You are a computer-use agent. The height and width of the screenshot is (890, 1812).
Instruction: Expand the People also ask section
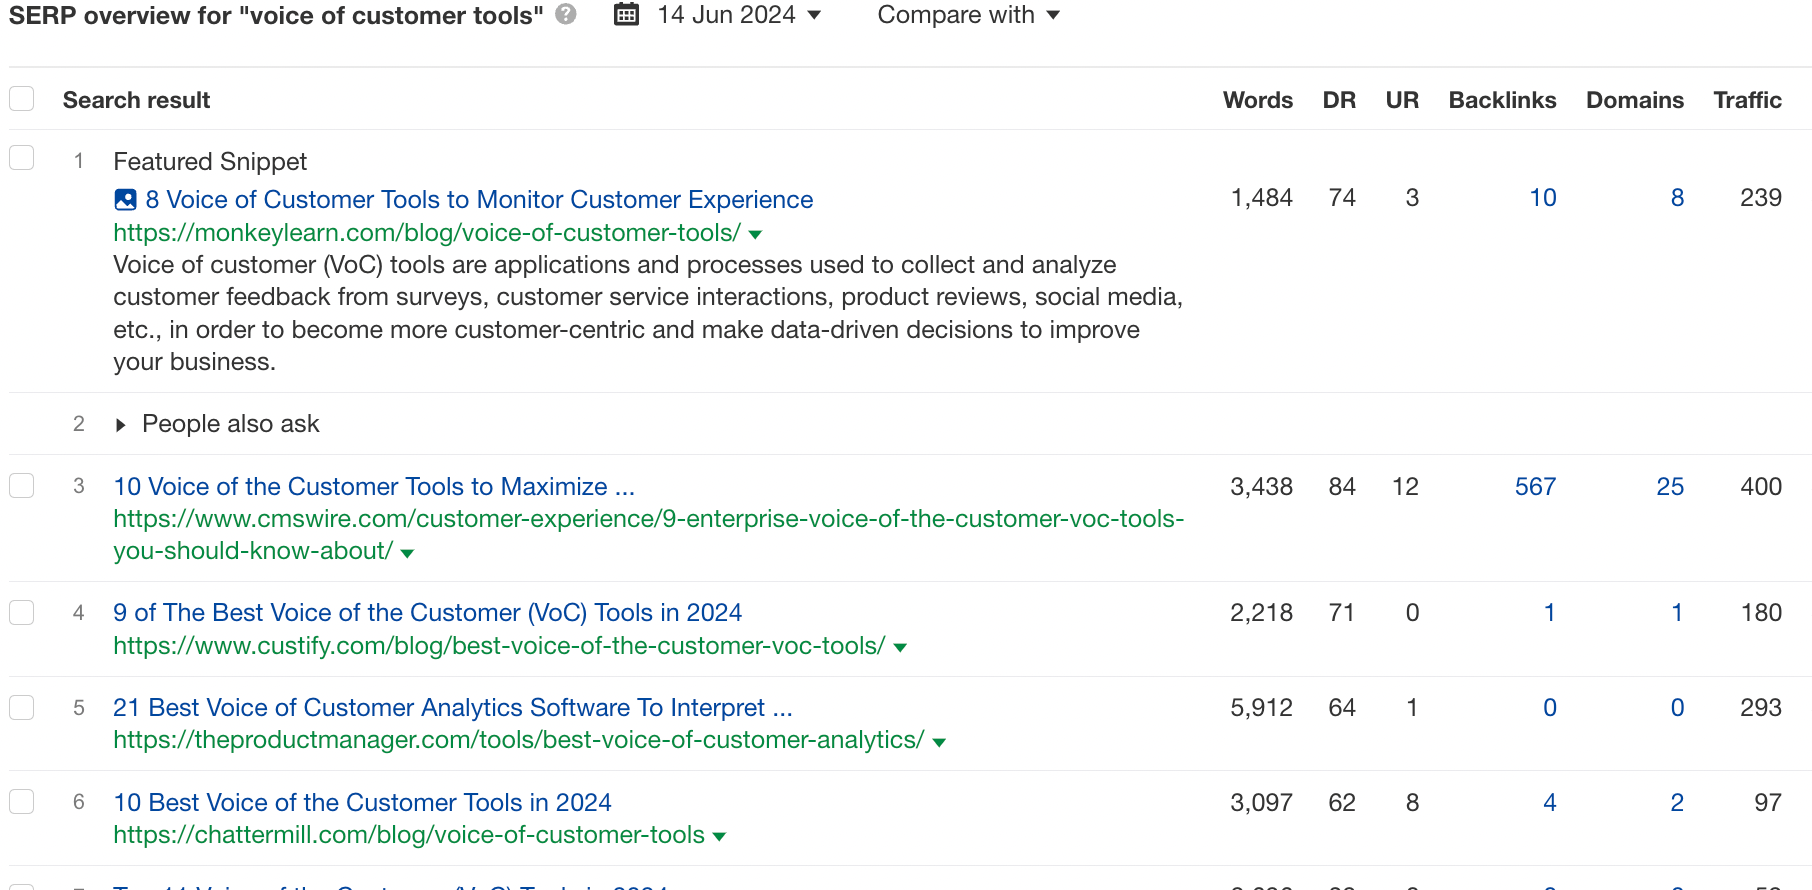121,425
